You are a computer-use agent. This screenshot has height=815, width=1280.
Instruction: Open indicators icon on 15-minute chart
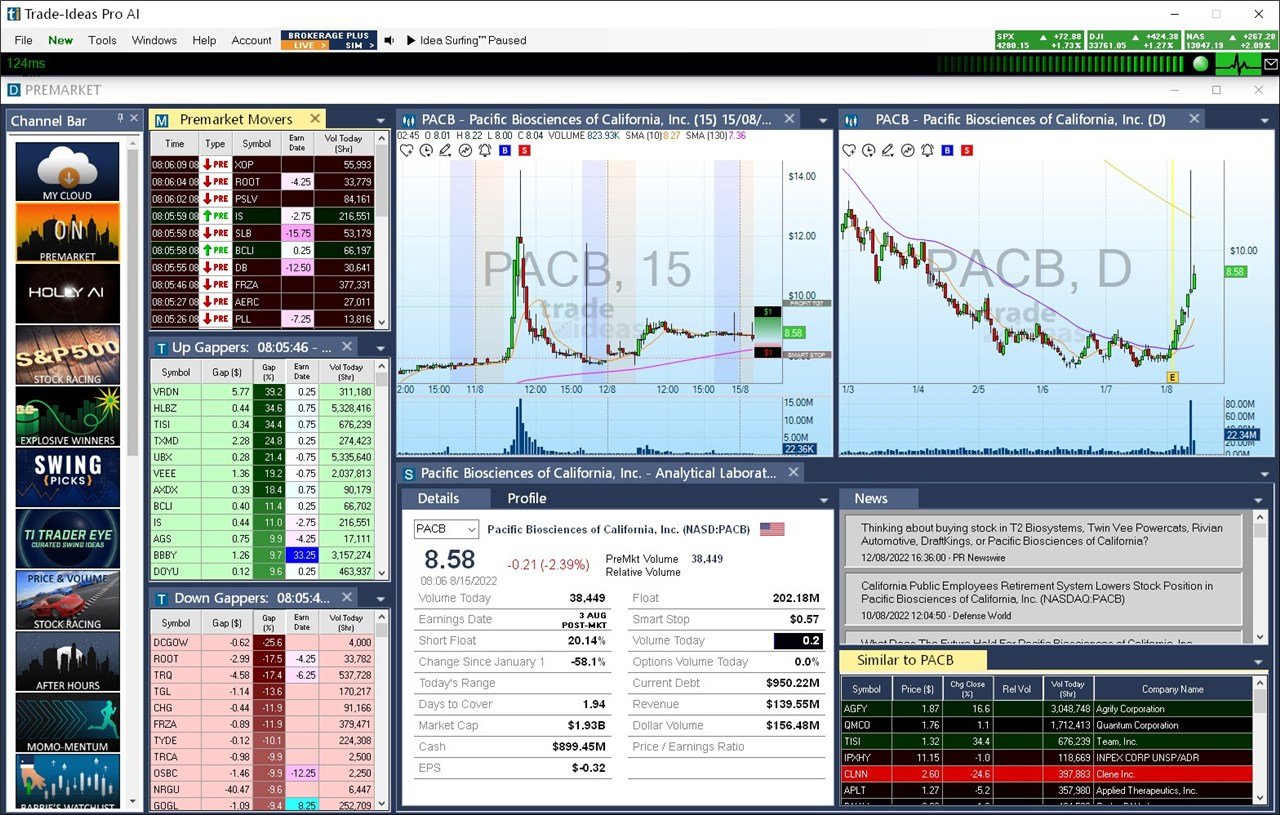click(464, 151)
